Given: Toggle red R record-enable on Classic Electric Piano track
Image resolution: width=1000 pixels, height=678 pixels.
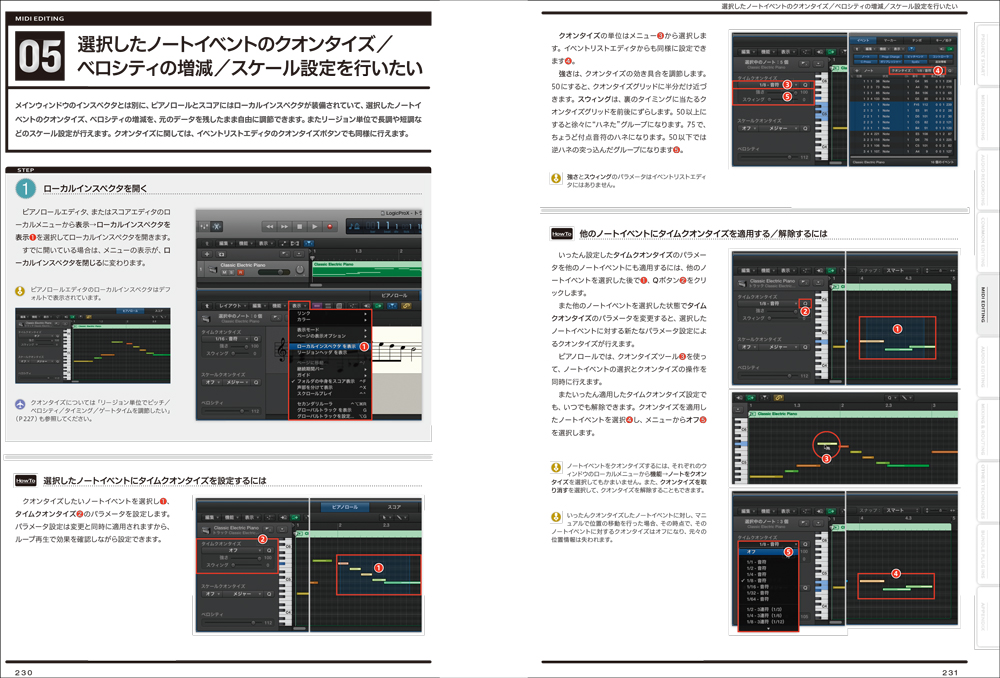Looking at the screenshot, I should [x=240, y=272].
